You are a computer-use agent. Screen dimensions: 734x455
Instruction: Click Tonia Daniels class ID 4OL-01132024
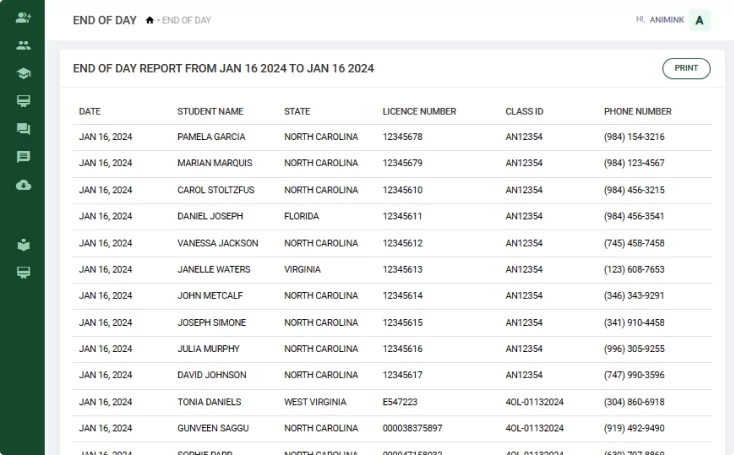coord(535,402)
